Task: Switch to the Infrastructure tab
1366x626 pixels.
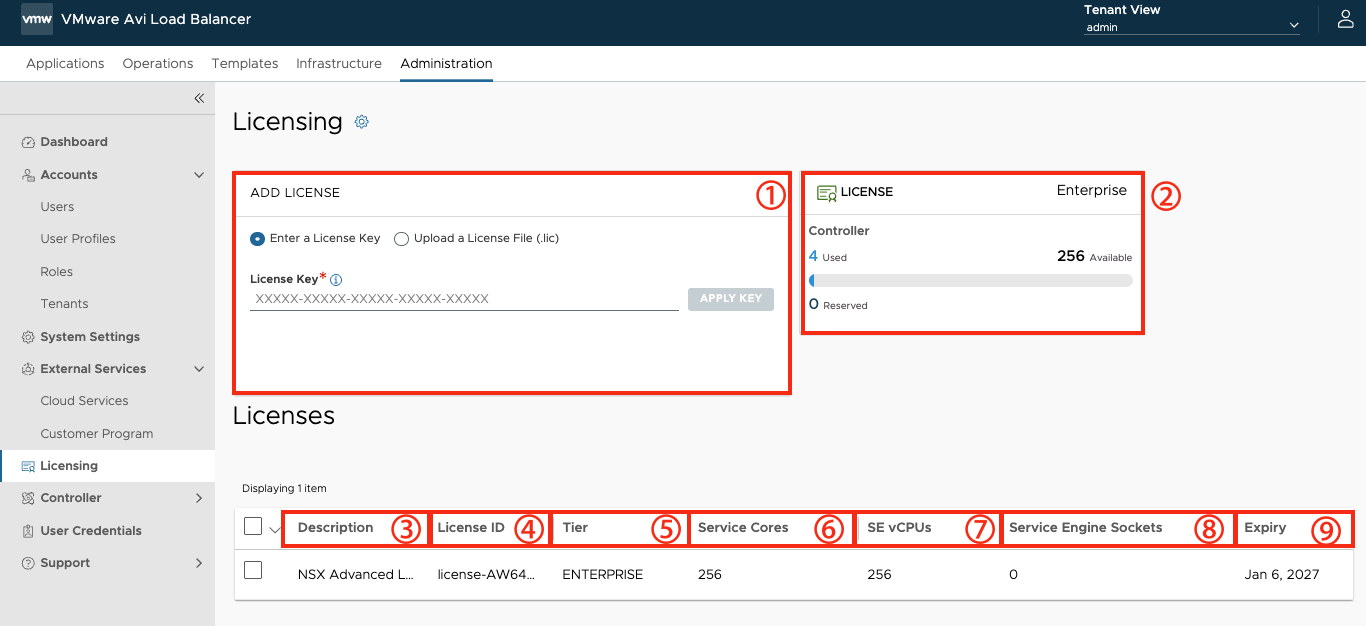Action: [339, 63]
